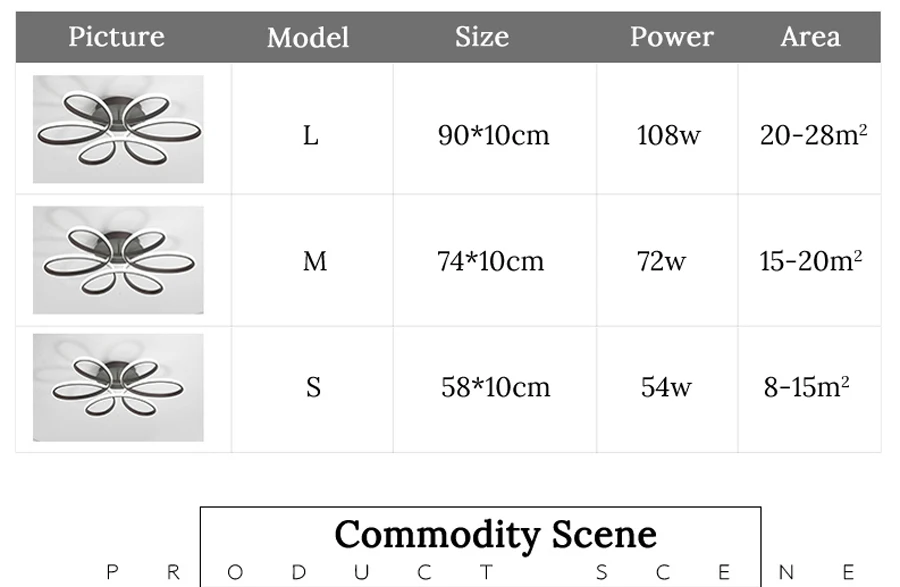Viewport: 900px width, 587px height.
Task: Select the Picture column header
Action: (117, 37)
